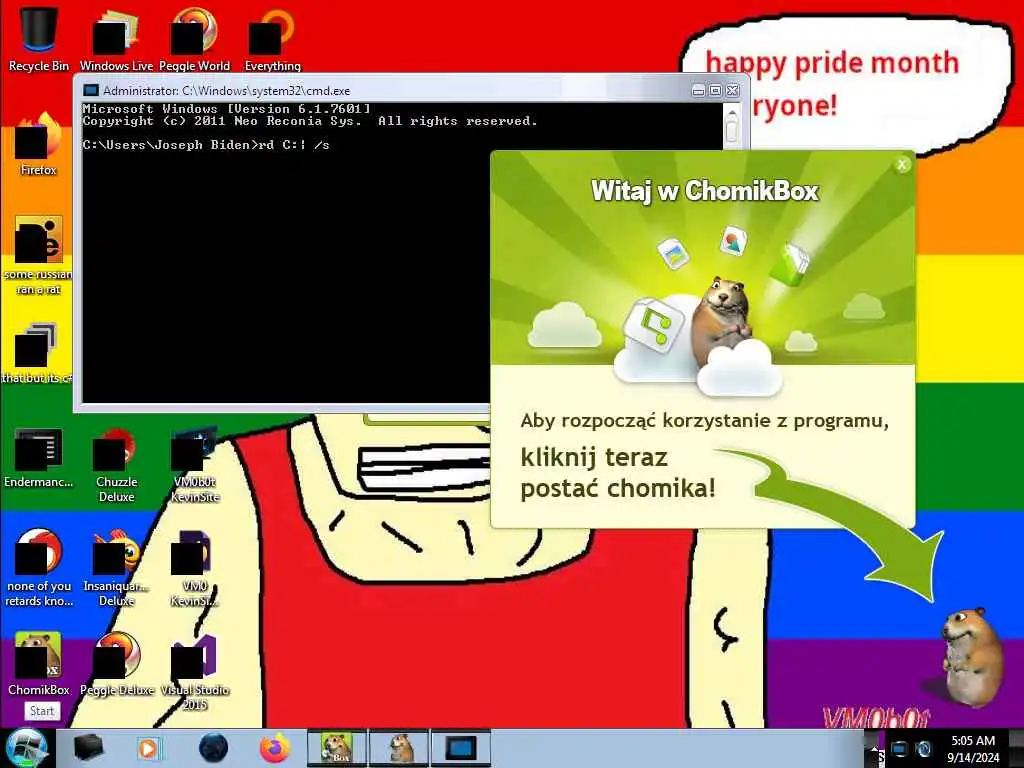
Task: Click the cmd scrollbar up arrow
Action: 732,112
